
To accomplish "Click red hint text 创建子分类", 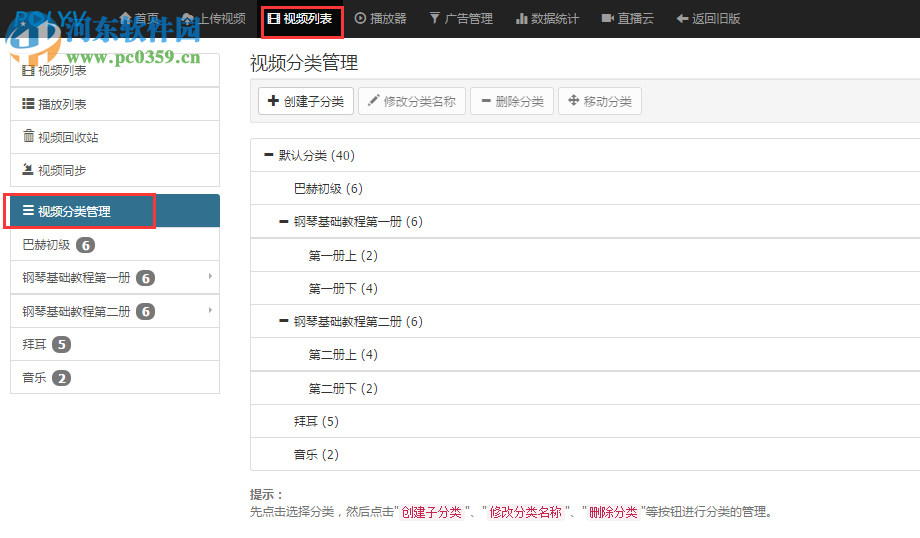I will (431, 512).
